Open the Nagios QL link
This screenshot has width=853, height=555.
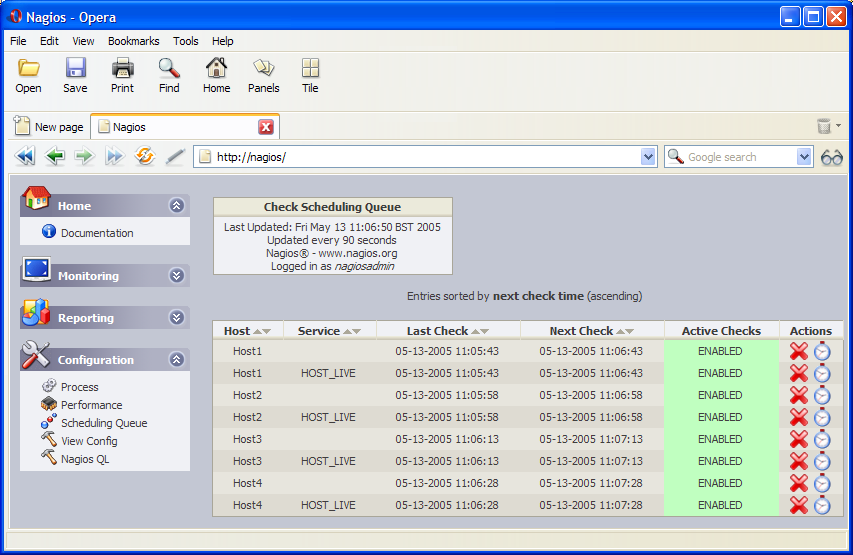[85, 459]
